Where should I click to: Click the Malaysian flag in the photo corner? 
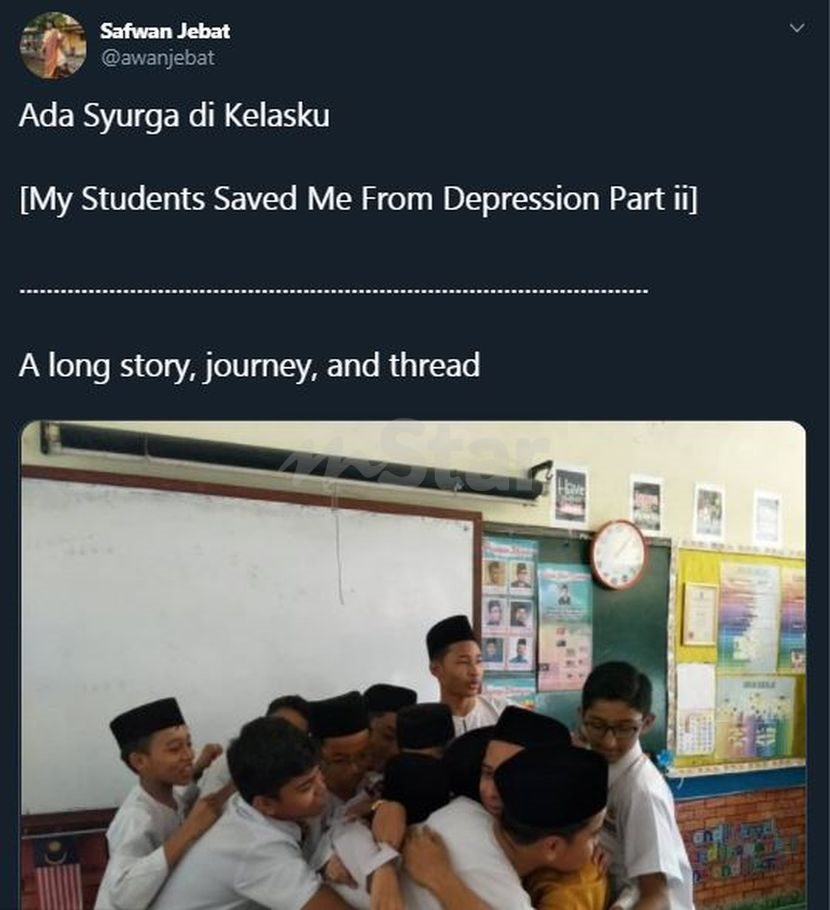click(x=56, y=873)
